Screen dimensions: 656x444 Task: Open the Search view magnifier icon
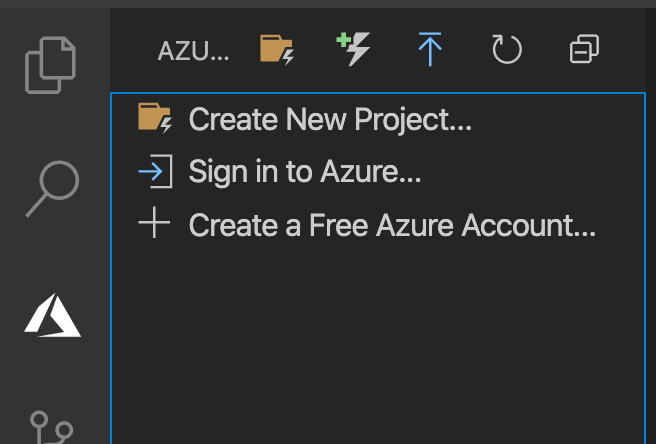(52, 187)
